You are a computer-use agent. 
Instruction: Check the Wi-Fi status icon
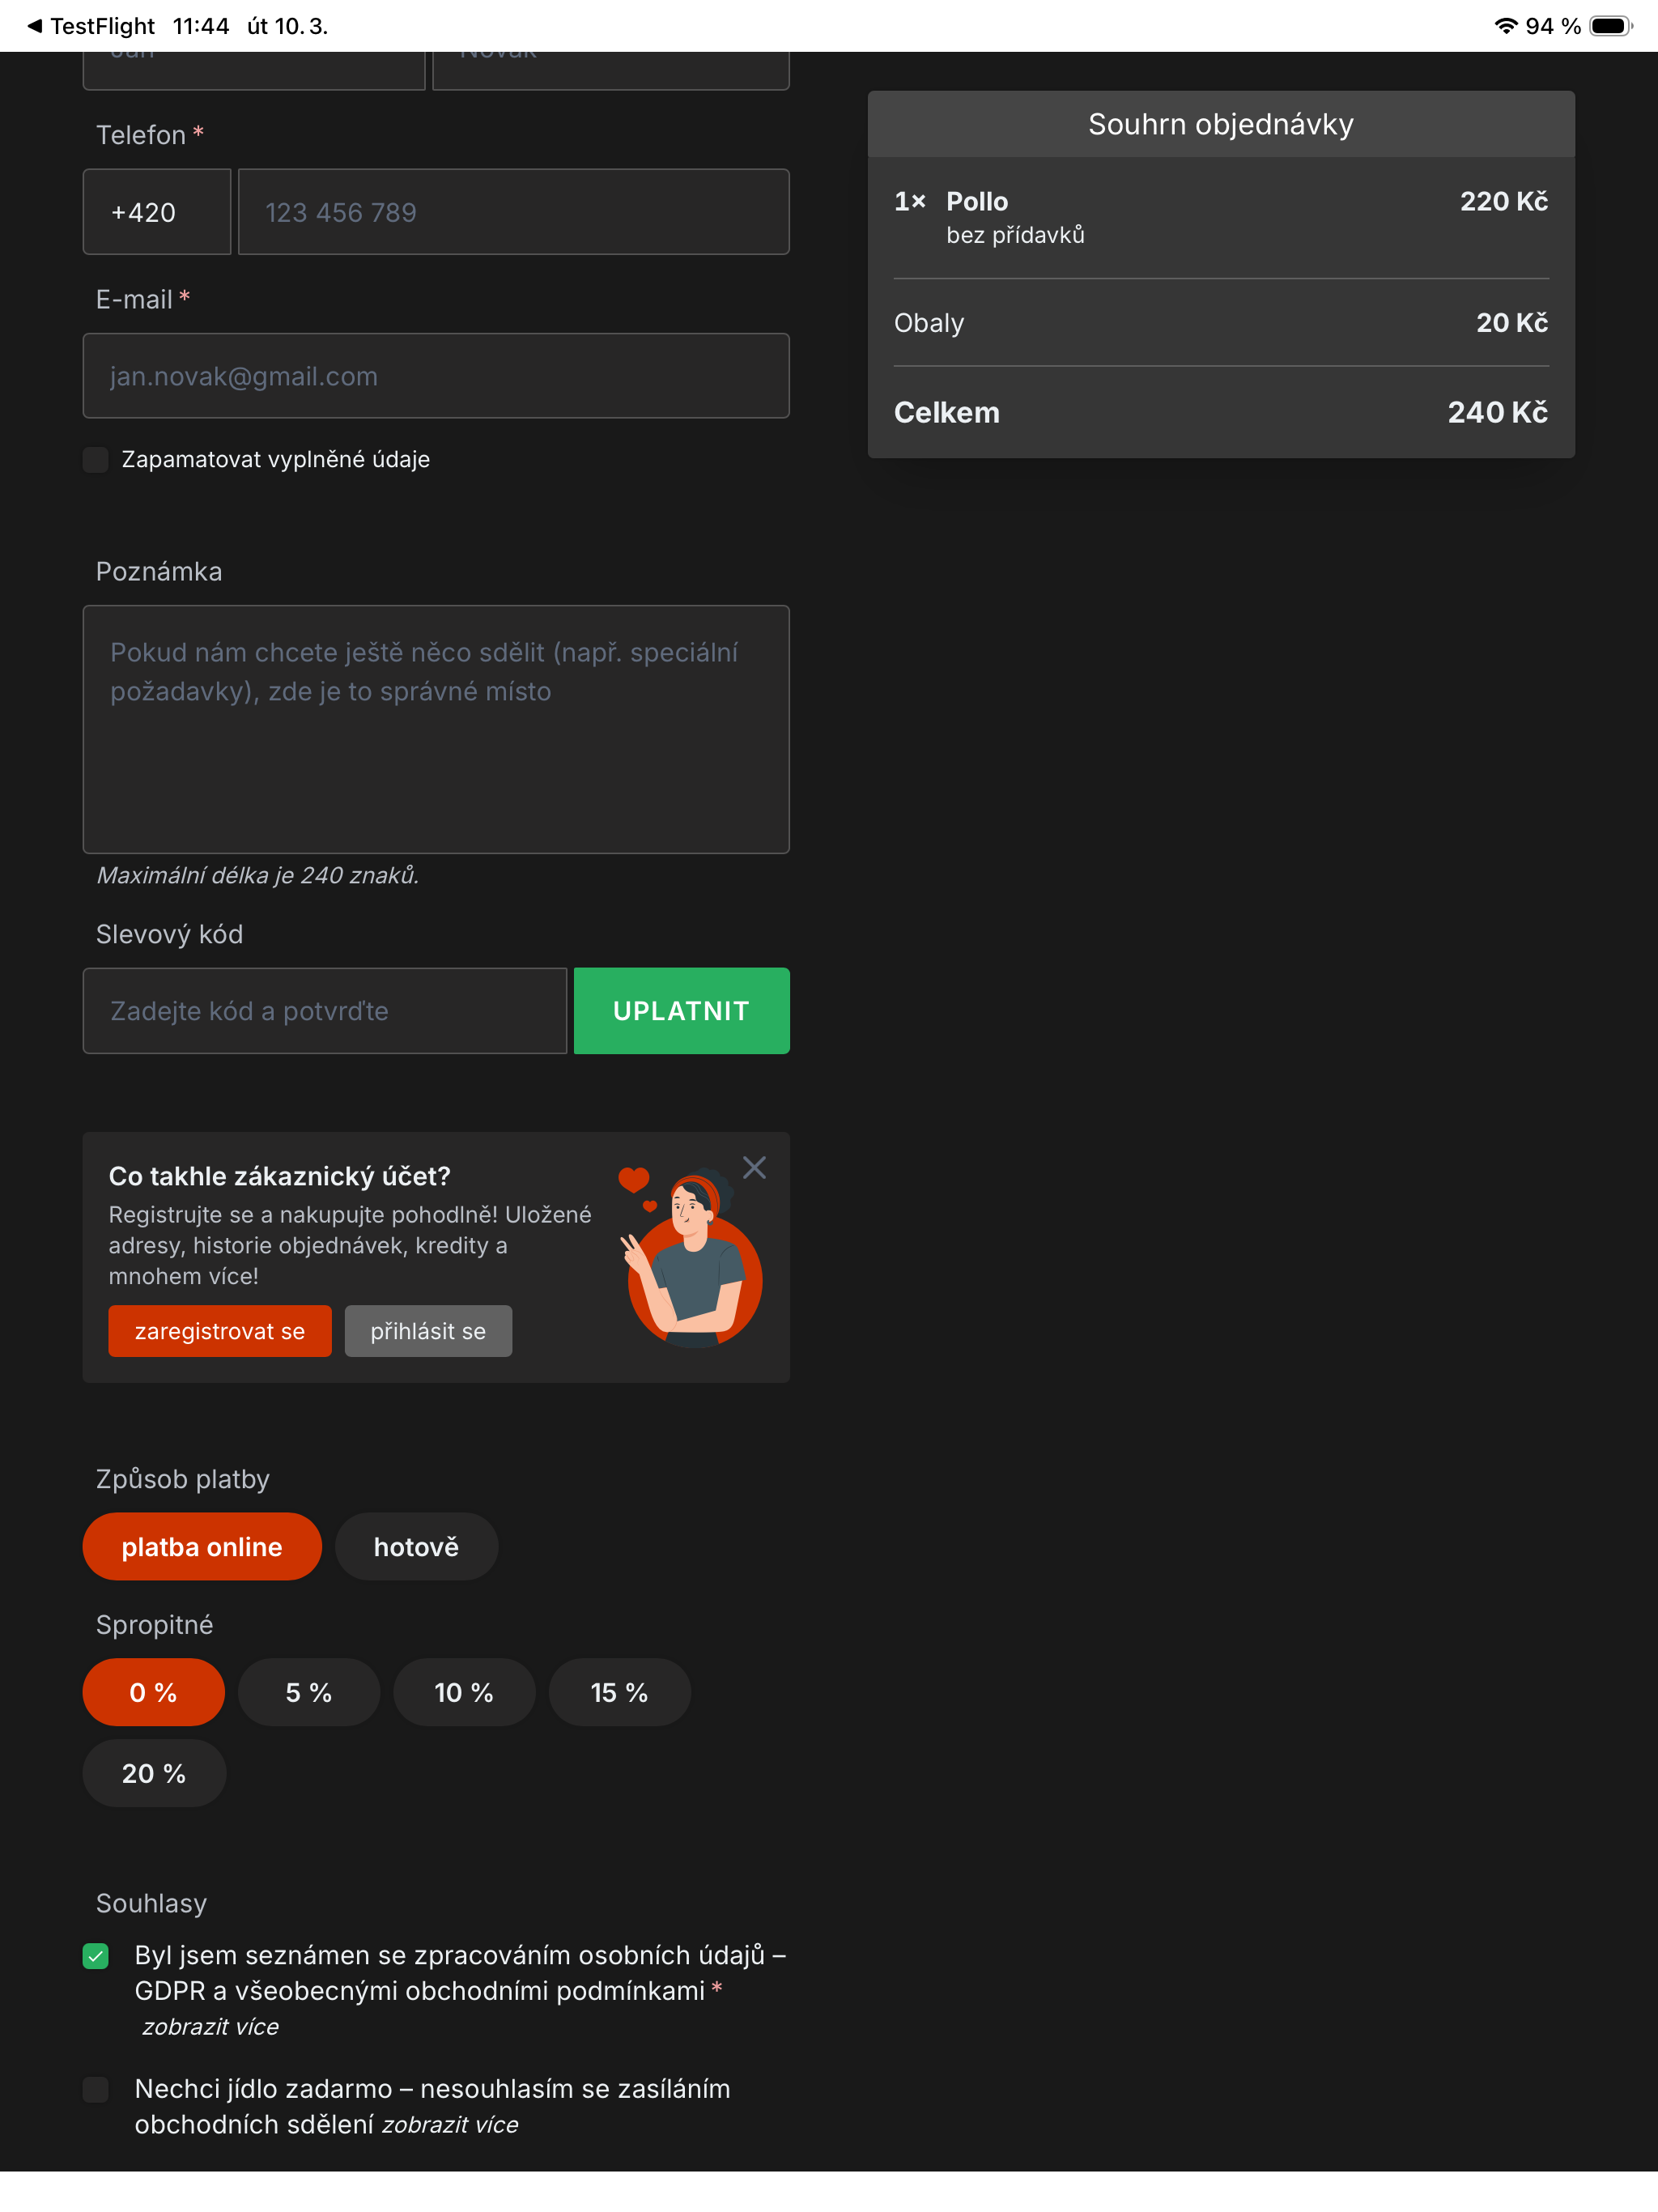pos(1505,26)
